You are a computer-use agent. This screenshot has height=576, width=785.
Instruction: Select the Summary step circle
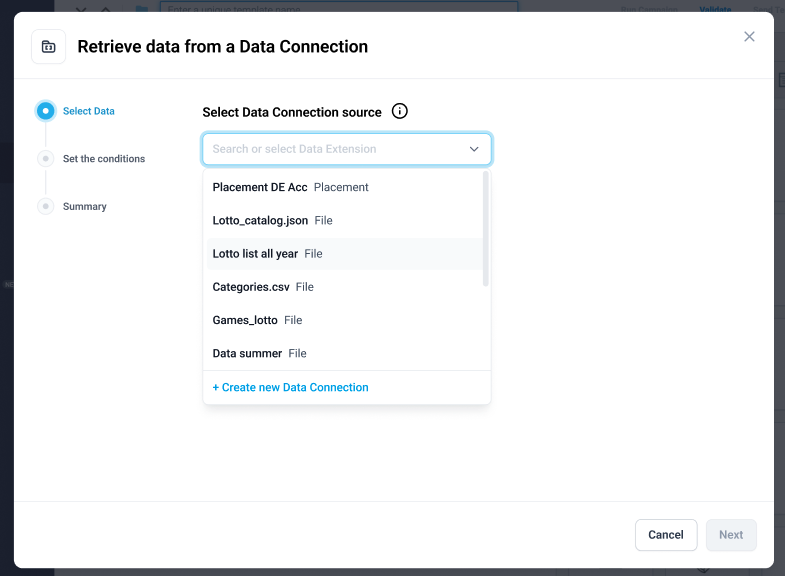click(46, 206)
